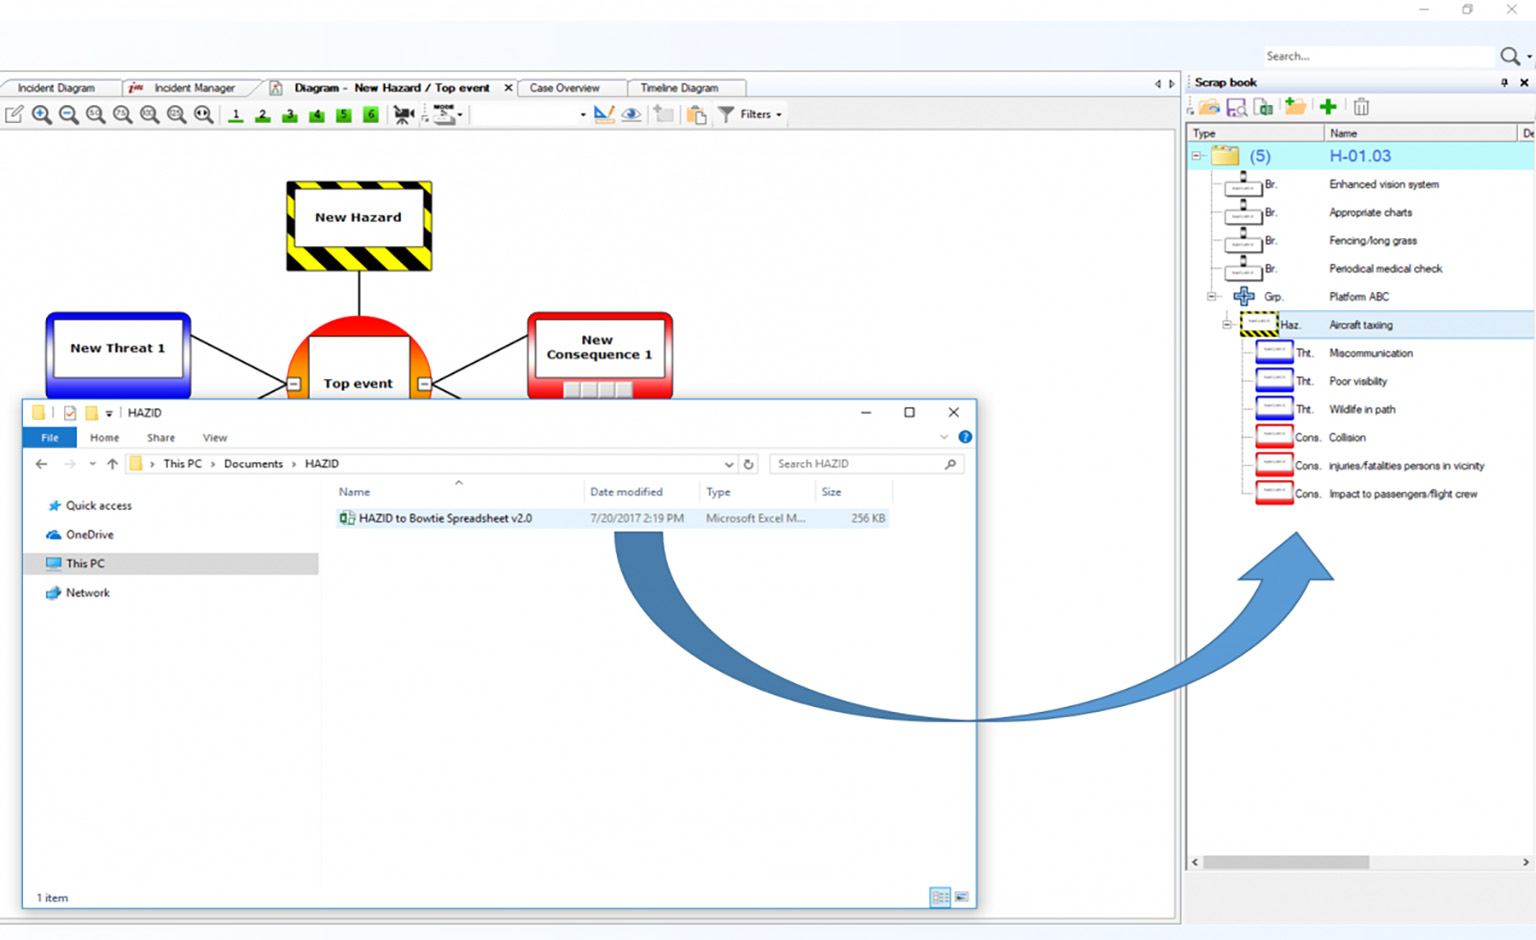The height and width of the screenshot is (940, 1536).
Task: Click the zoom in magnifier icon
Action: [x=42, y=115]
